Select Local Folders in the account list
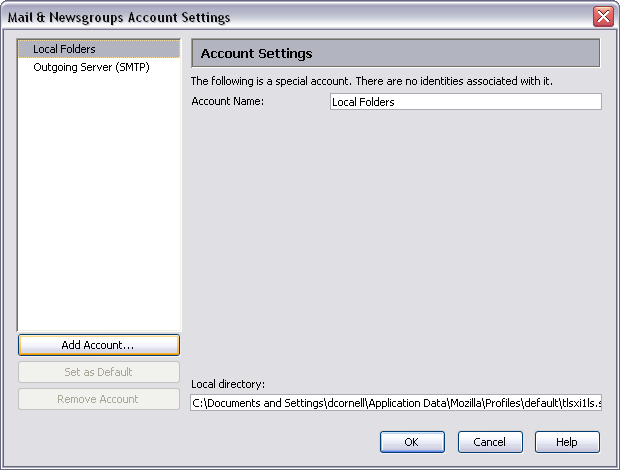 (x=64, y=49)
